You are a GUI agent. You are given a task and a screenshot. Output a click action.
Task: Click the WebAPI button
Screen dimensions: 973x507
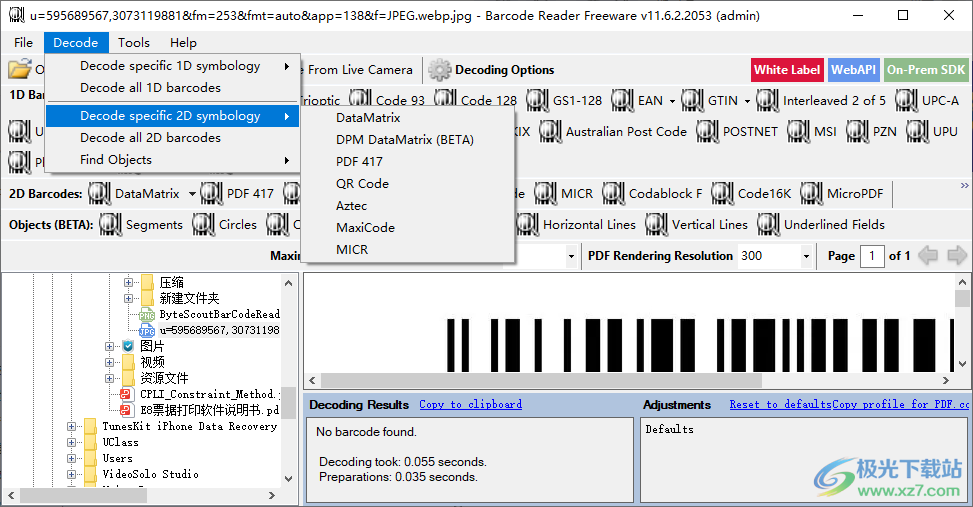tap(853, 70)
